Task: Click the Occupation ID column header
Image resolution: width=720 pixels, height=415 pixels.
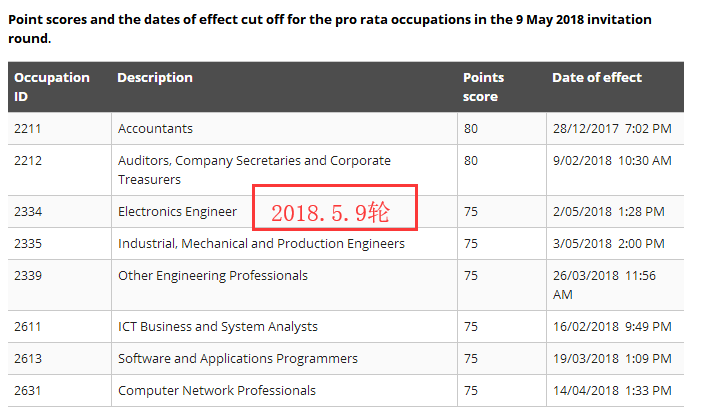Action: [x=52, y=87]
